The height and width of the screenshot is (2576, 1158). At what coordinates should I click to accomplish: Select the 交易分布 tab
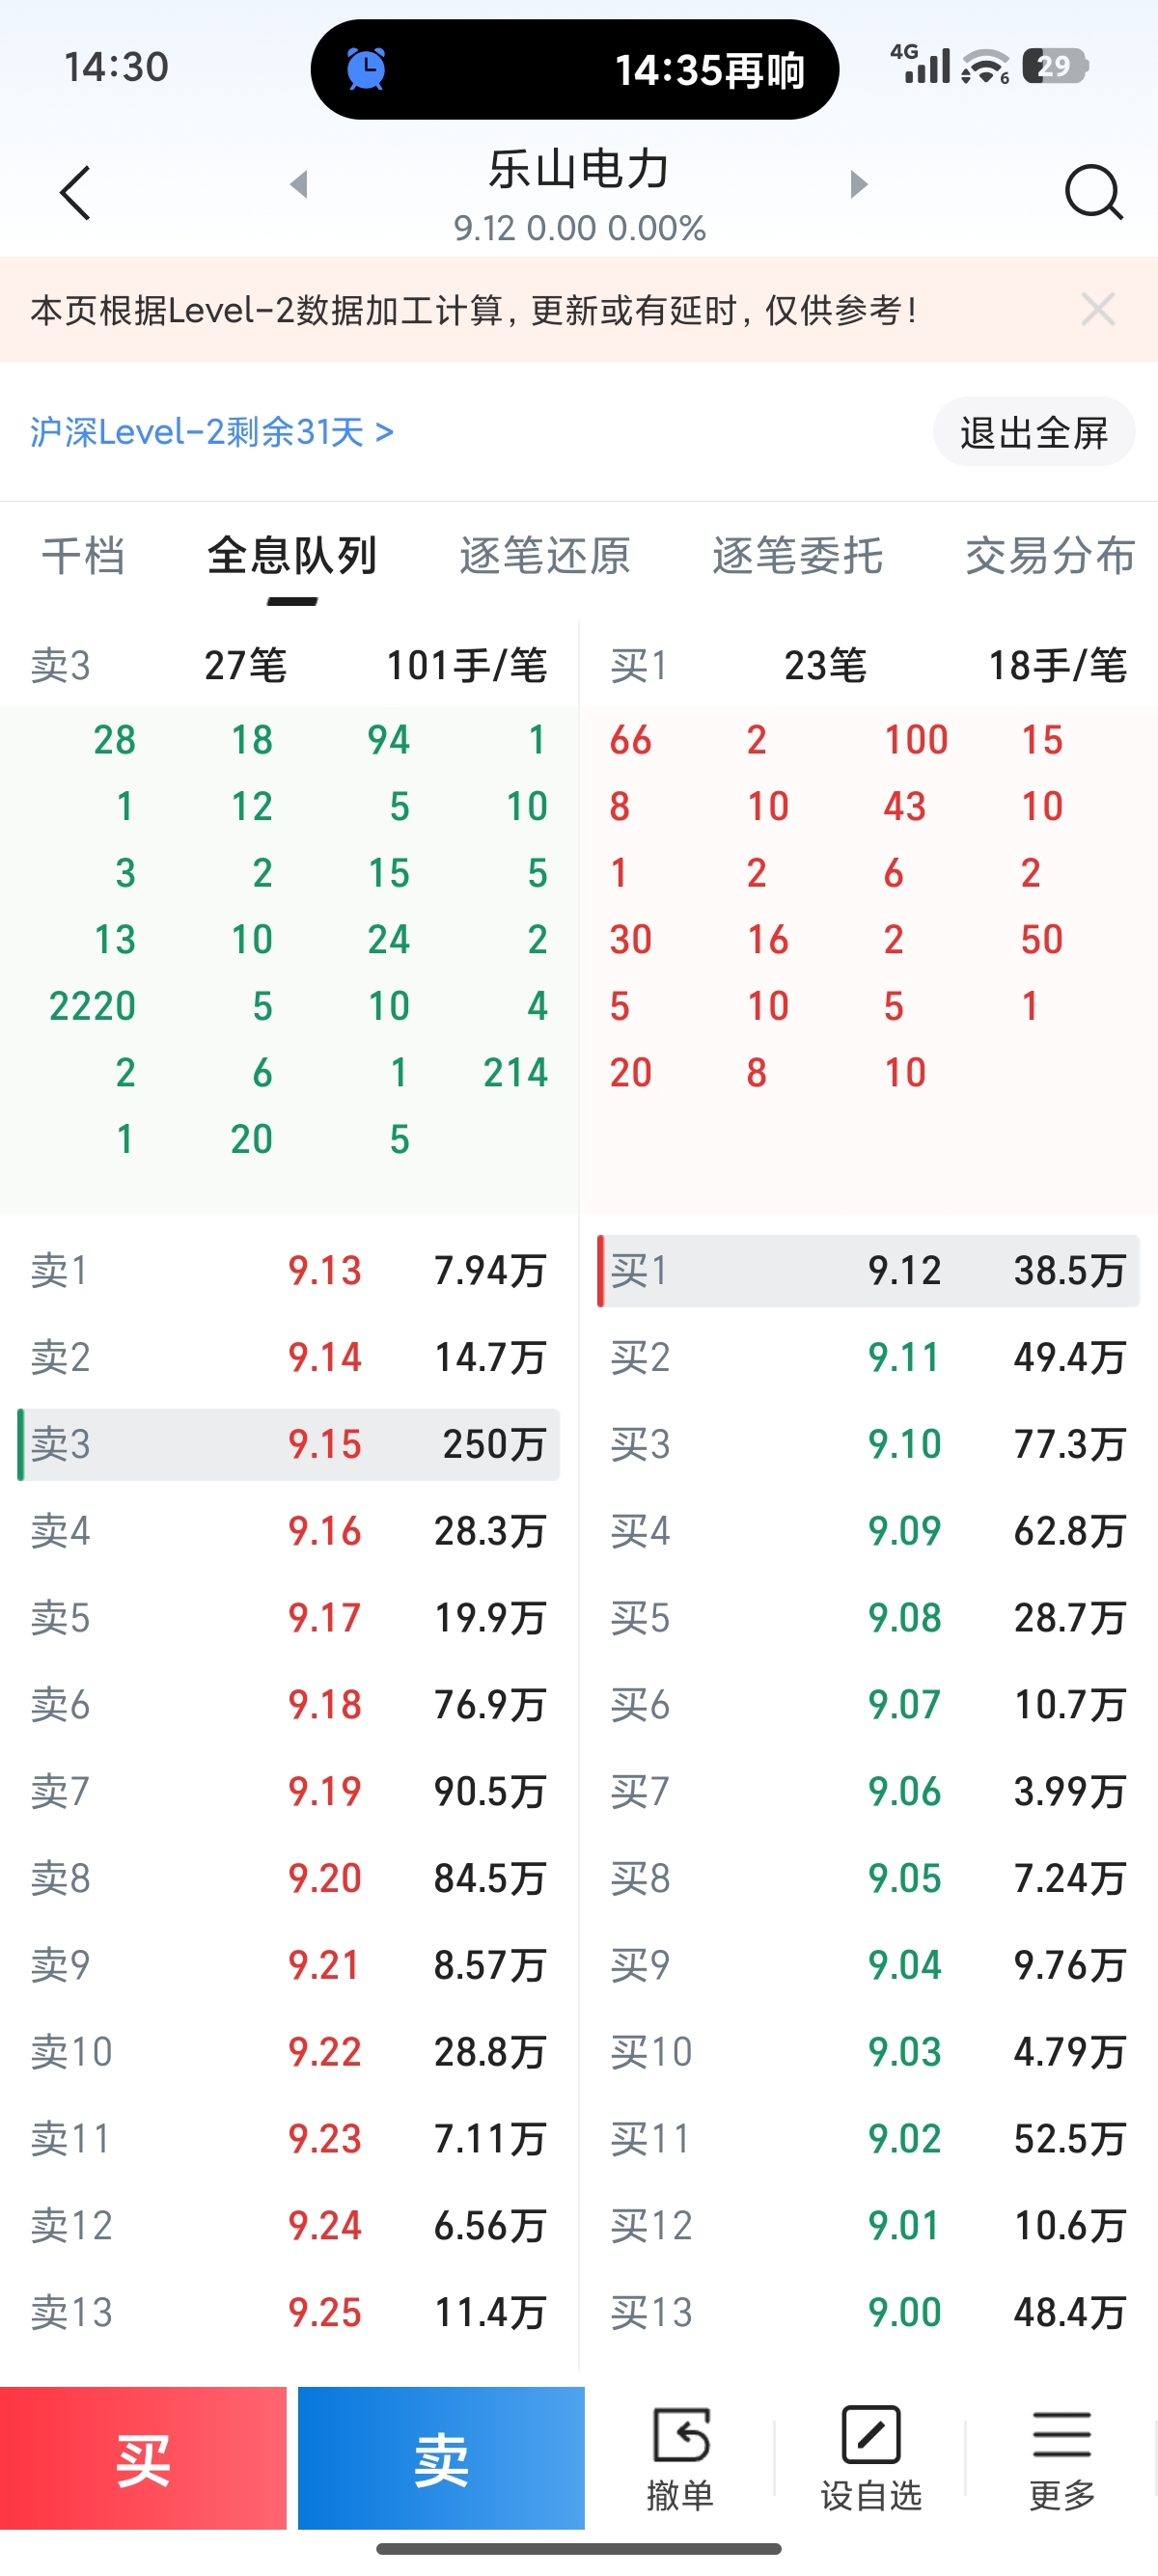[1050, 556]
